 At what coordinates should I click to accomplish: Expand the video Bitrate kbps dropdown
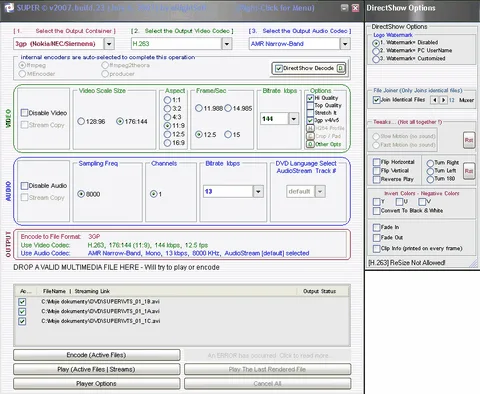click(x=293, y=119)
